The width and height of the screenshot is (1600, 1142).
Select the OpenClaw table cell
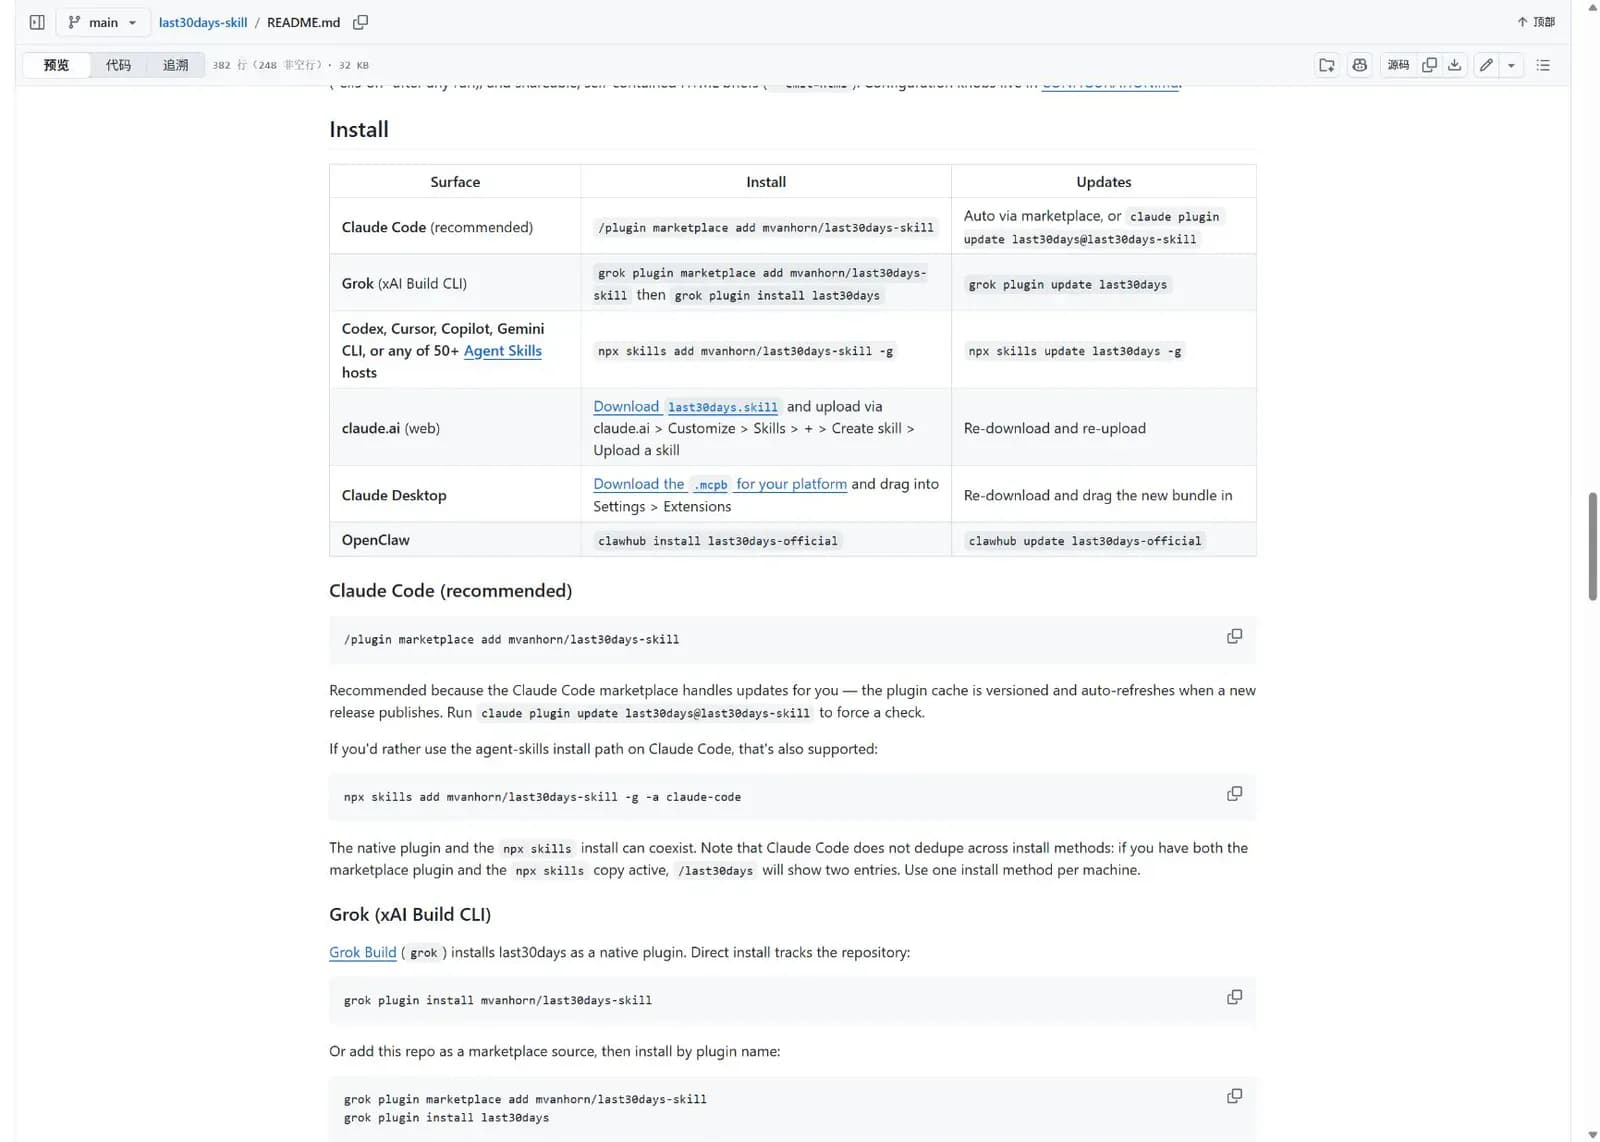pos(455,540)
